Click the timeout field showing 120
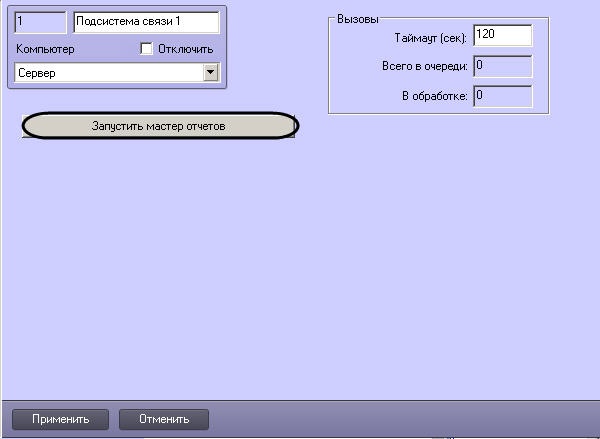 click(502, 36)
